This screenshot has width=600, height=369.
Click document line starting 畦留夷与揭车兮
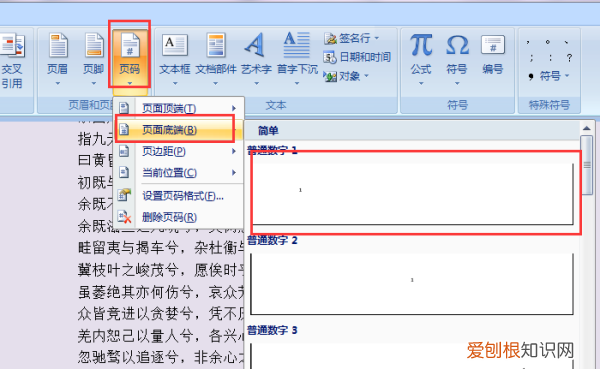point(161,248)
